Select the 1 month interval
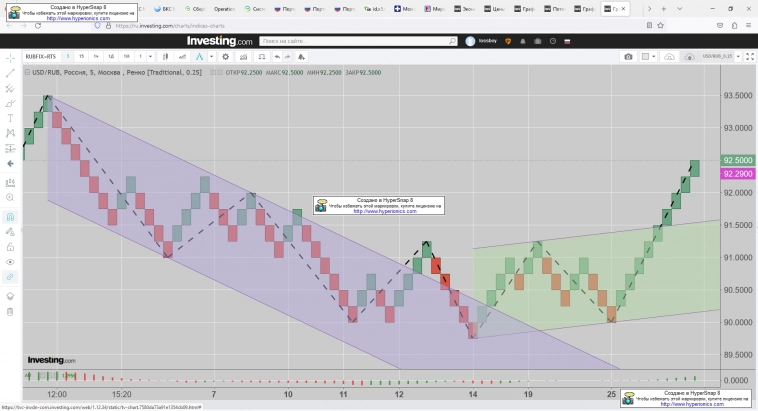758x411 pixels. pos(127,57)
